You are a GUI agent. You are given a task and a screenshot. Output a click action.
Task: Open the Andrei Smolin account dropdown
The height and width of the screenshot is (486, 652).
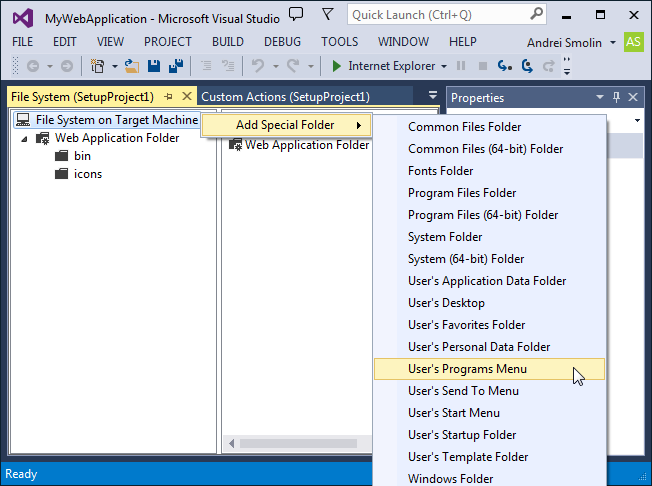click(x=613, y=42)
